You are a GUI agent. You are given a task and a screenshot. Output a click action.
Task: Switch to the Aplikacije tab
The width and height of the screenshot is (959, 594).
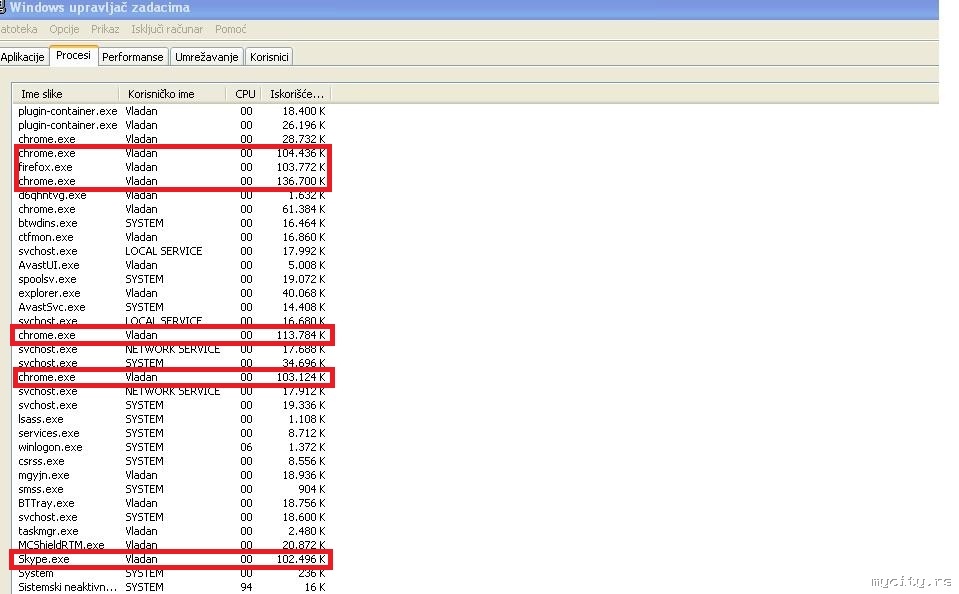[x=23, y=57]
